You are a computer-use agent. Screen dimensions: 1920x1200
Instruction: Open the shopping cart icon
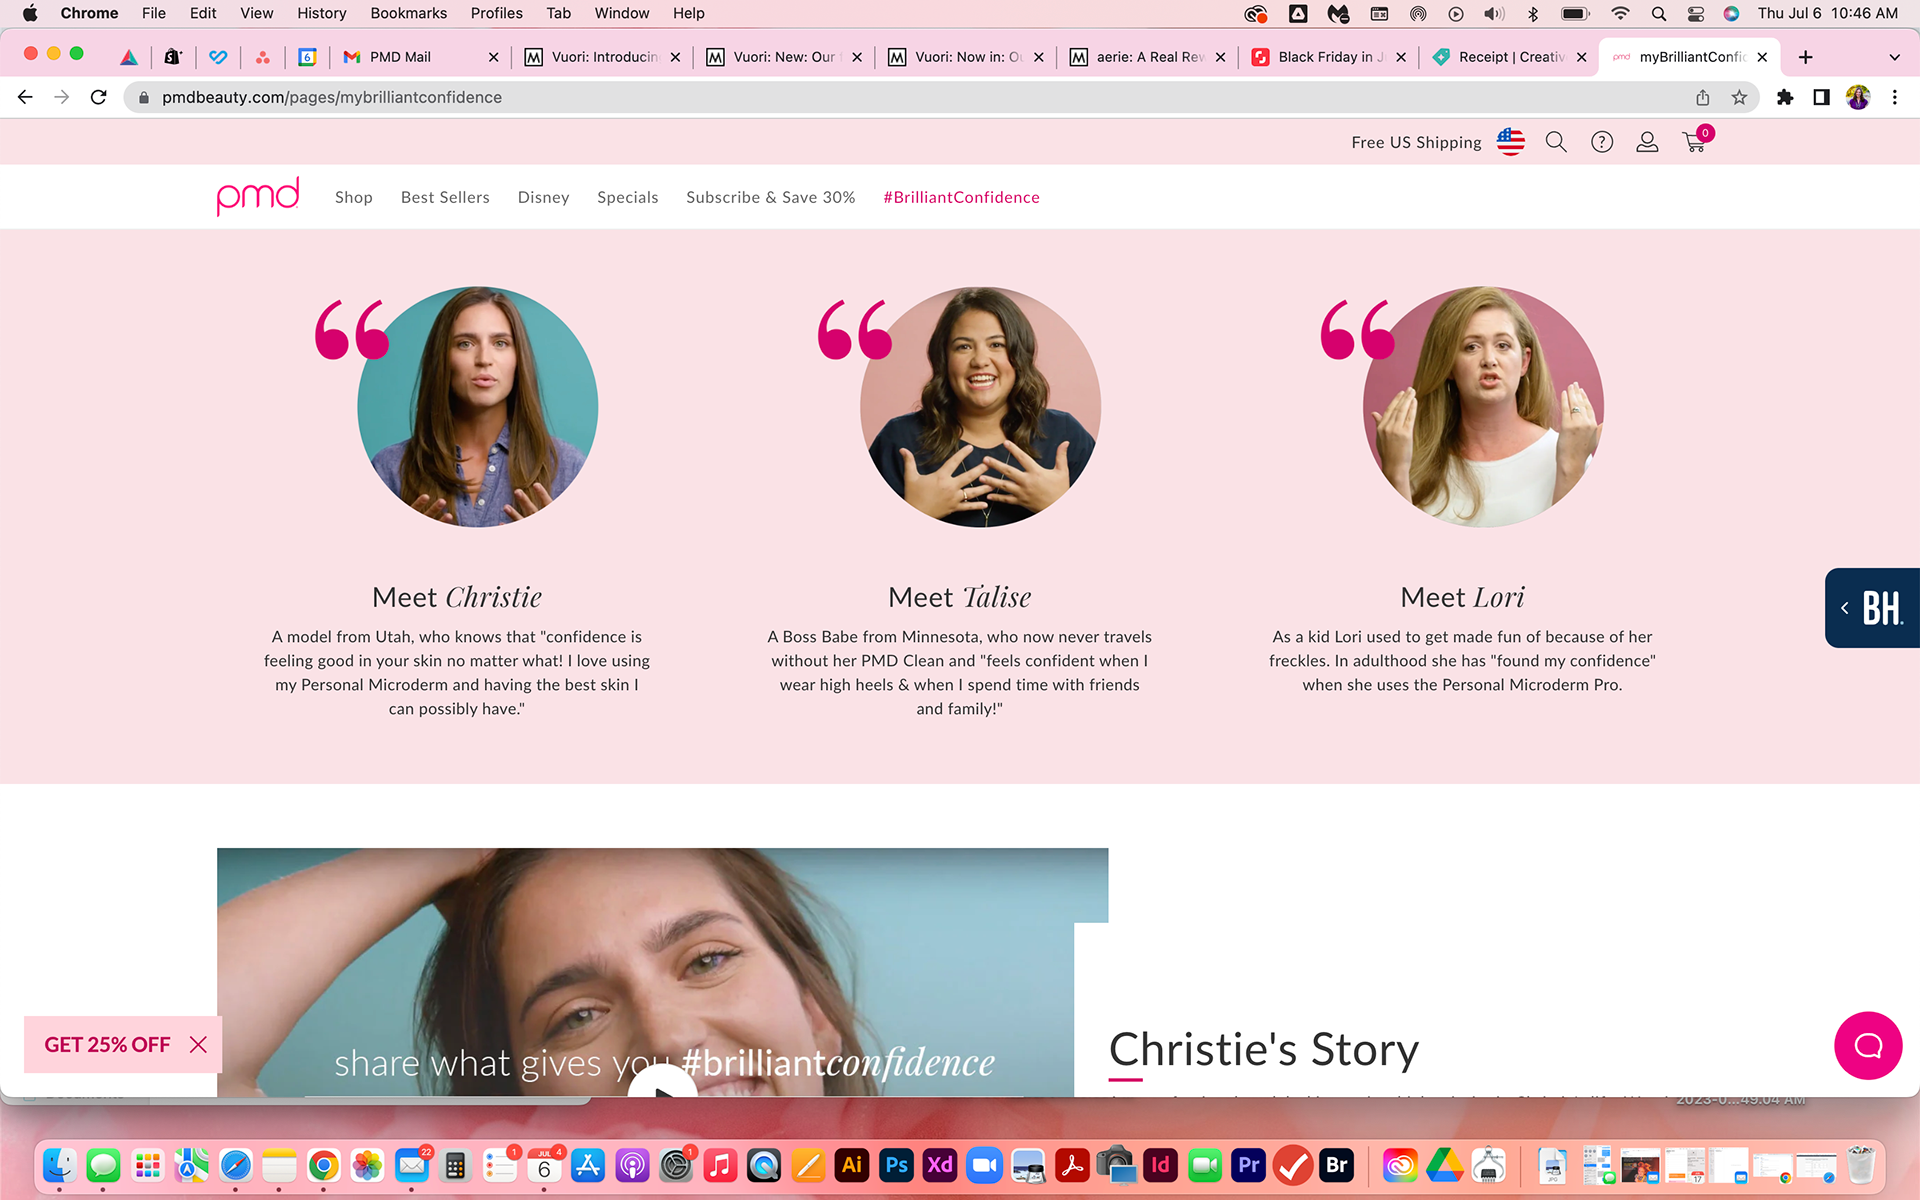pos(1694,143)
